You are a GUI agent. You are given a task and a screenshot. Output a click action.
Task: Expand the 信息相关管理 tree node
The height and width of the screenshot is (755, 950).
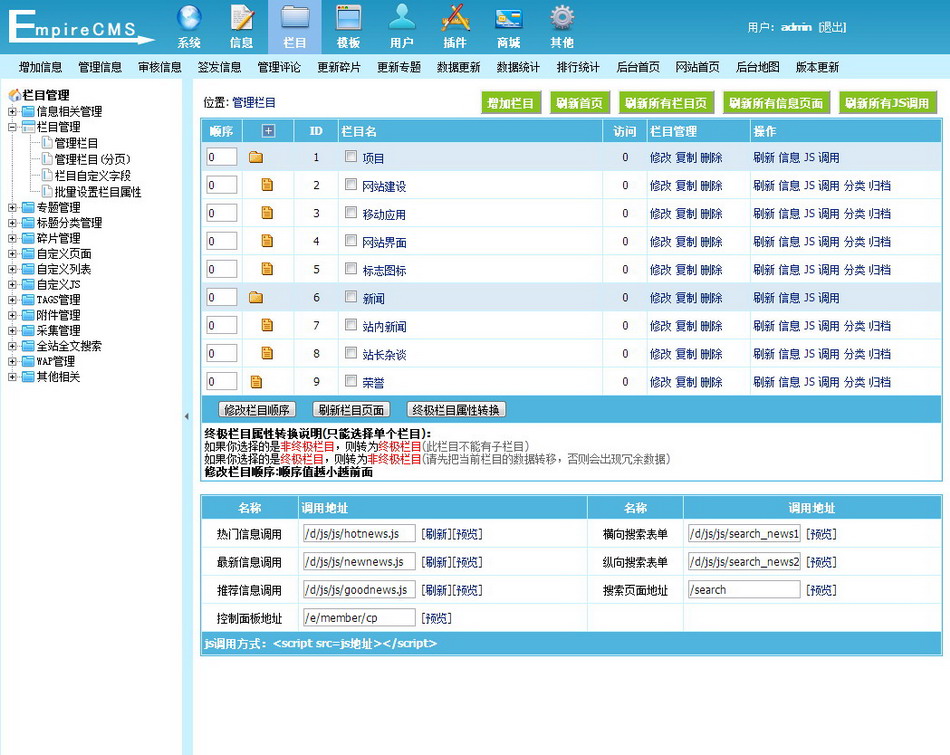[x=12, y=112]
